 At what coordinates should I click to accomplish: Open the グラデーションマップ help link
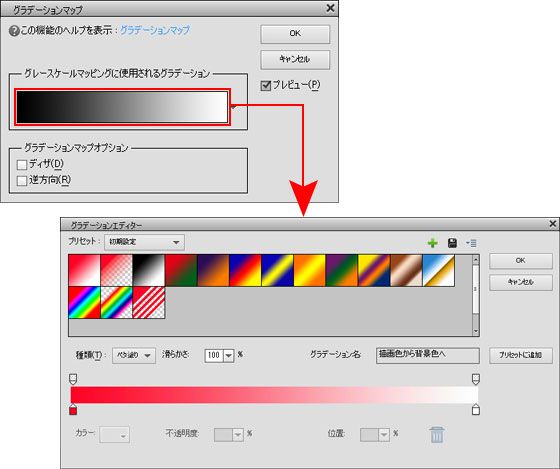pyautogui.click(x=155, y=30)
